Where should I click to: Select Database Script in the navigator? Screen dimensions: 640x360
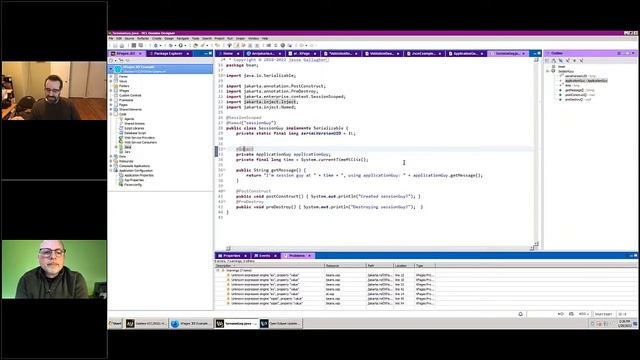(x=135, y=133)
